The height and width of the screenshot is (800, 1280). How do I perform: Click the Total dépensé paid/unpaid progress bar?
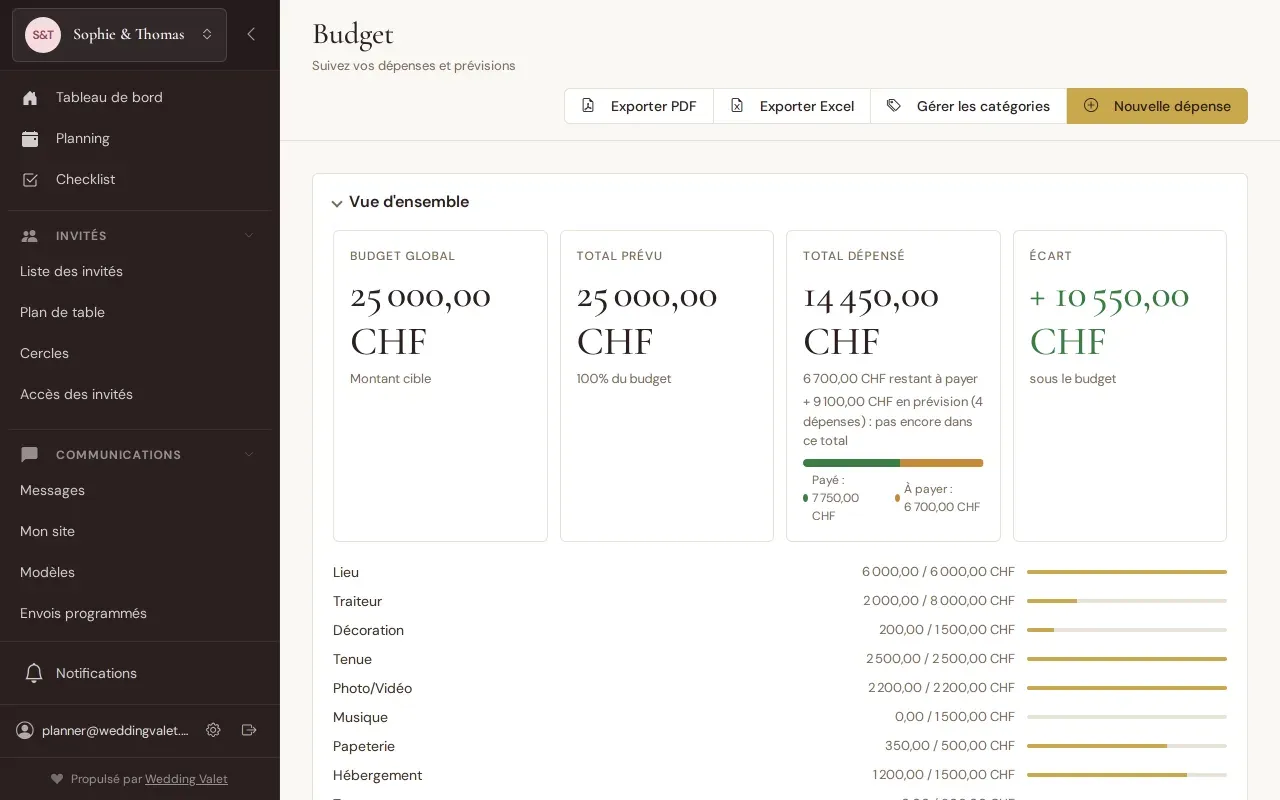(x=893, y=463)
